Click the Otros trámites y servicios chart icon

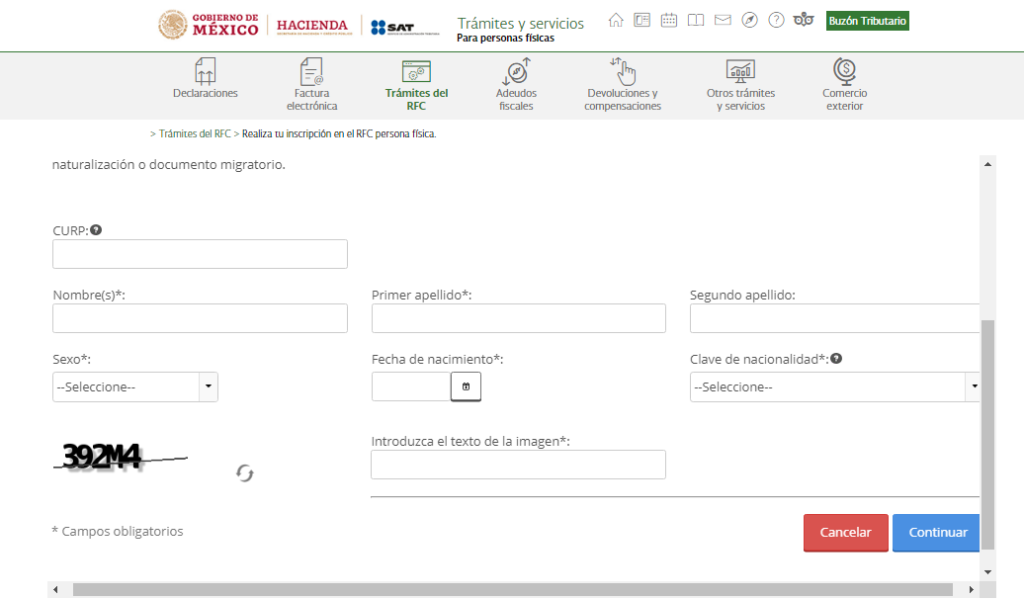click(x=741, y=71)
